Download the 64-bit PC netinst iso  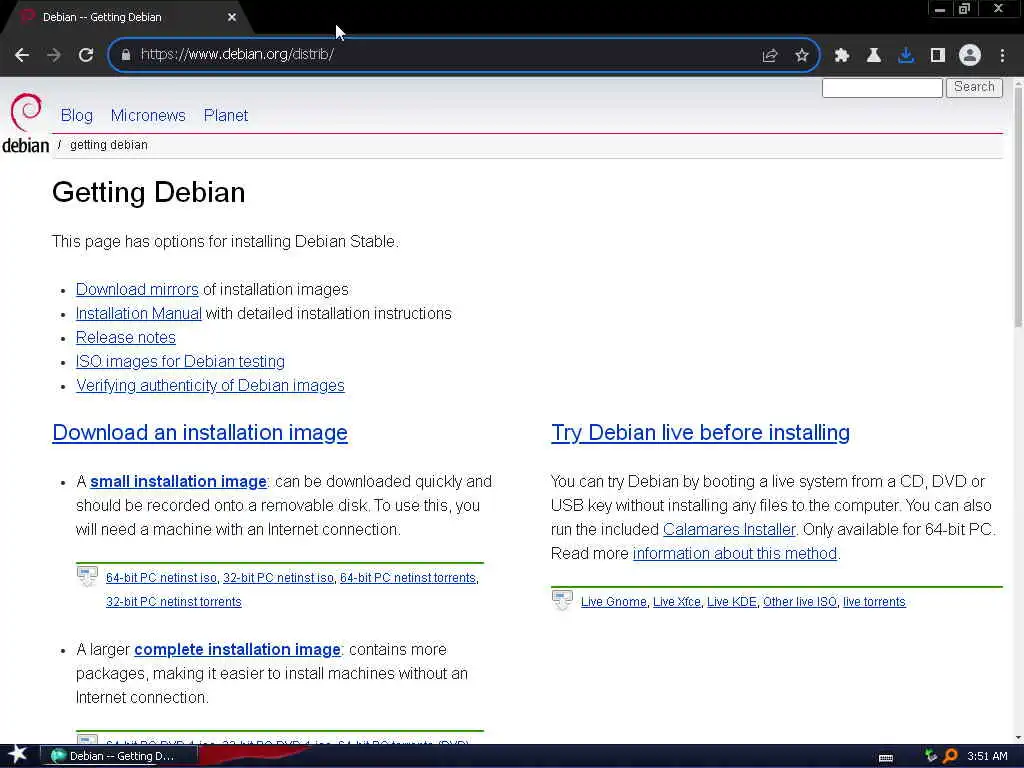[161, 578]
